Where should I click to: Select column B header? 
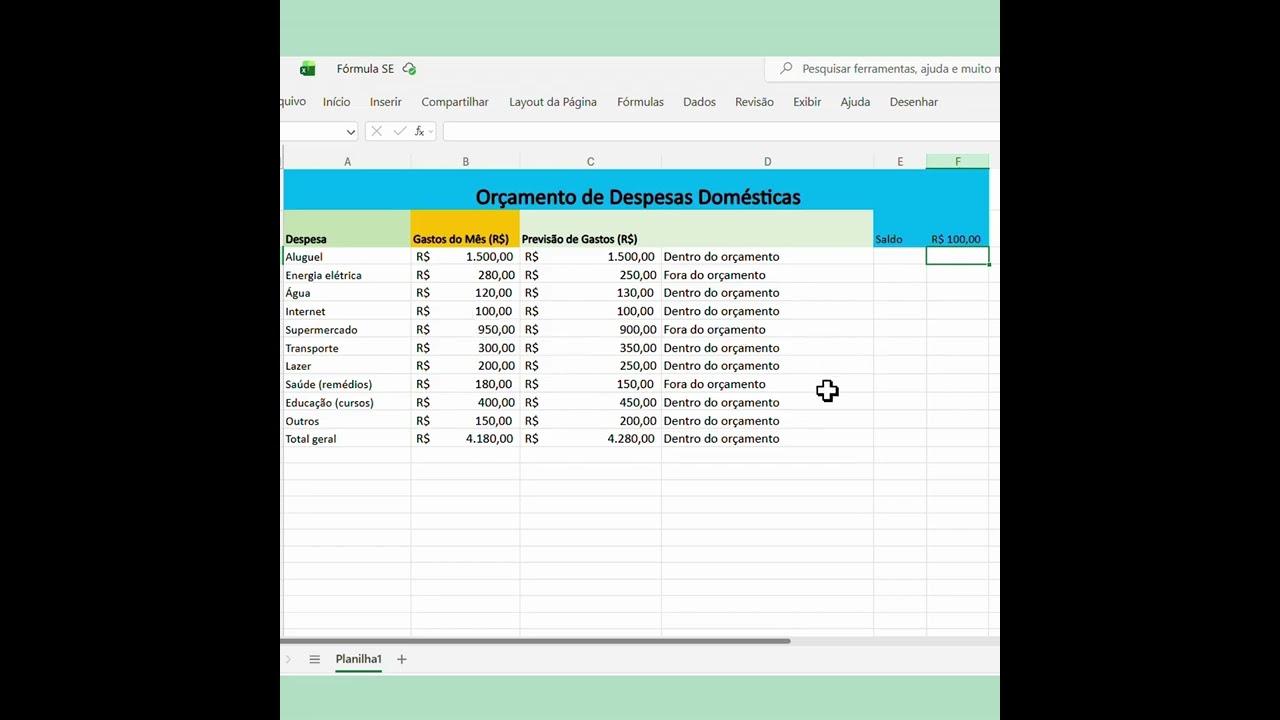[465, 161]
